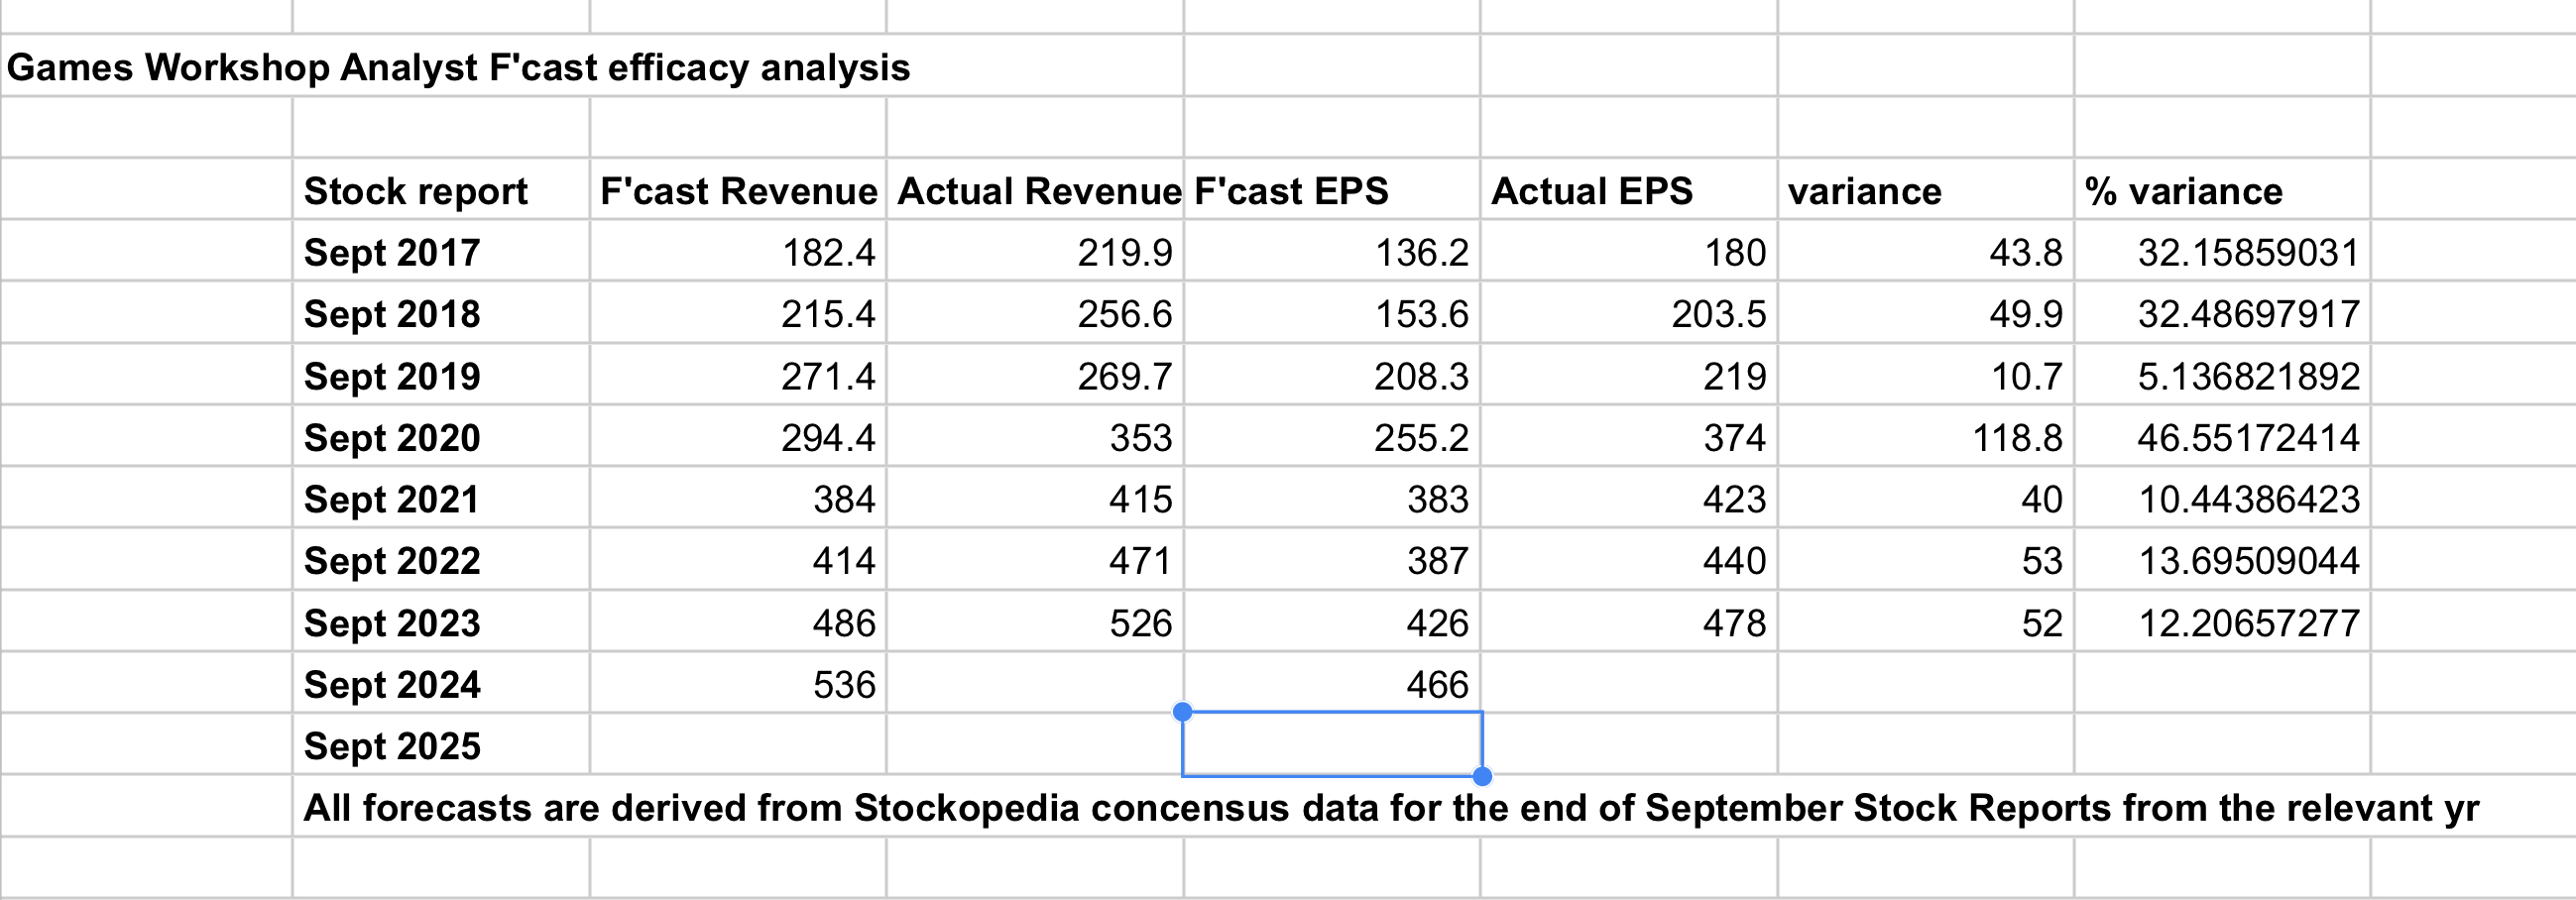The height and width of the screenshot is (900, 2576).
Task: Click the Stockopedia consensus data footnote cell
Action: pyautogui.click(x=1390, y=807)
